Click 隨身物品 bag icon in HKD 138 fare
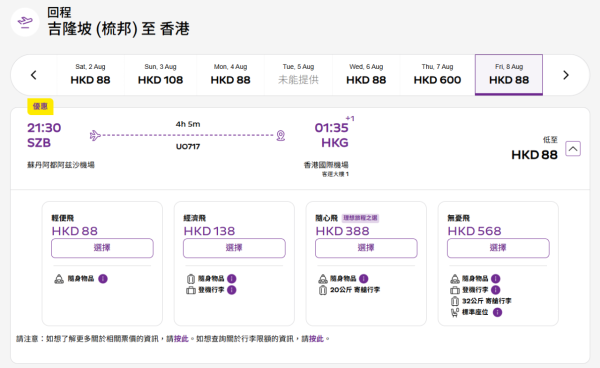The image size is (600, 368). coord(191,279)
